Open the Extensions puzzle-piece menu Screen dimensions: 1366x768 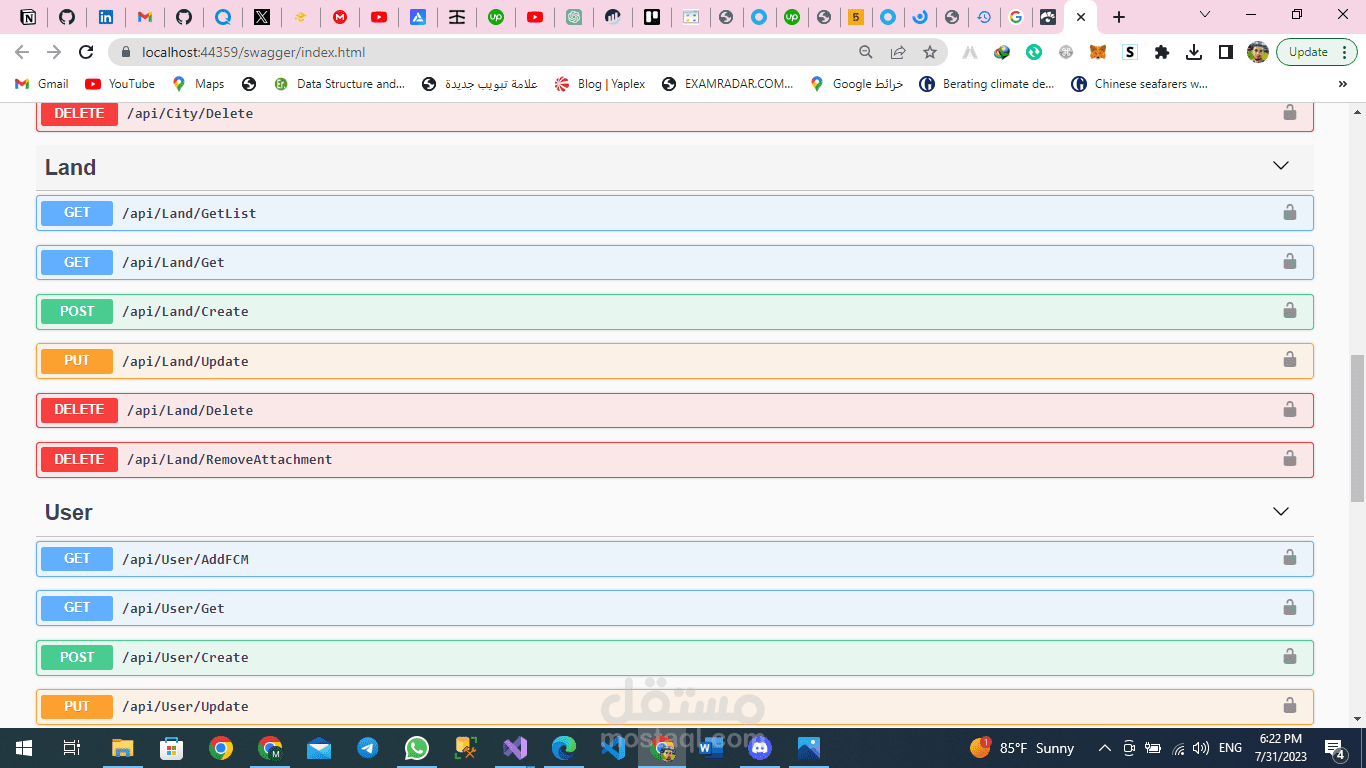pos(1161,52)
